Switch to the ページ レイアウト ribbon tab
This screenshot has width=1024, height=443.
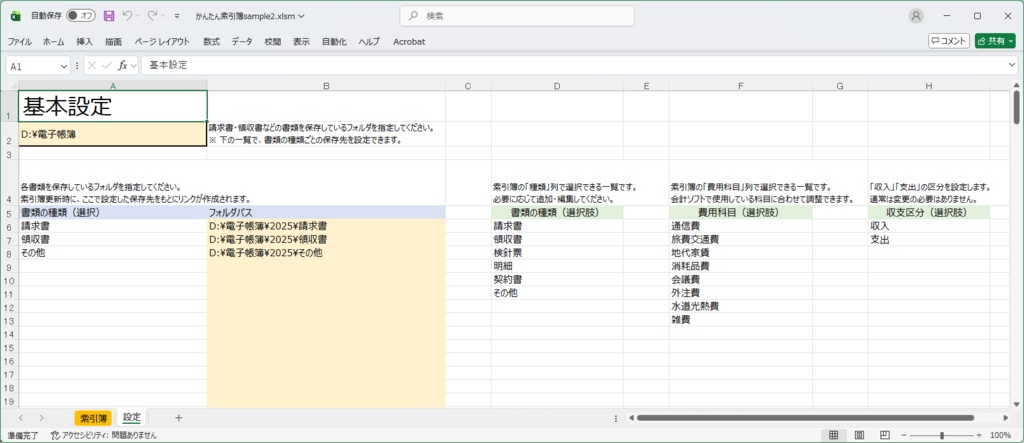coord(162,41)
